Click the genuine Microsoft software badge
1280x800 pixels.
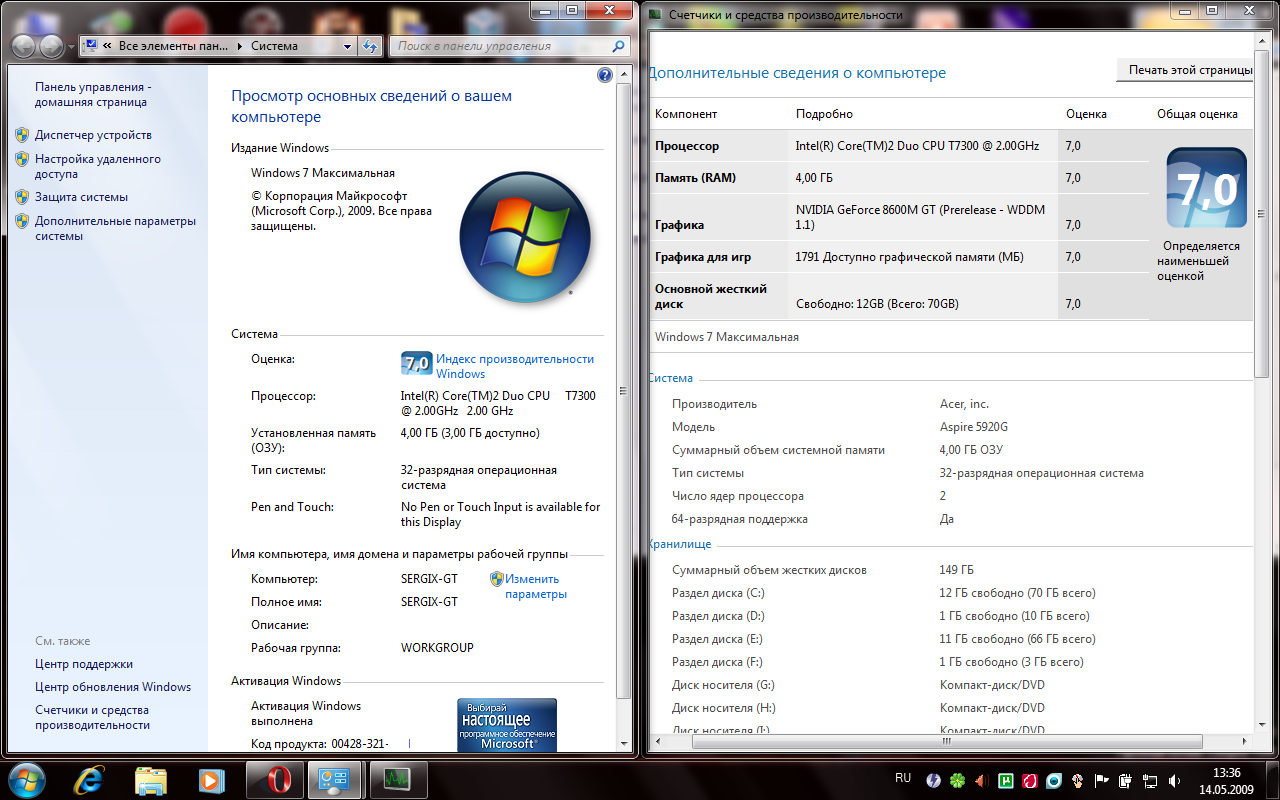[x=507, y=725]
